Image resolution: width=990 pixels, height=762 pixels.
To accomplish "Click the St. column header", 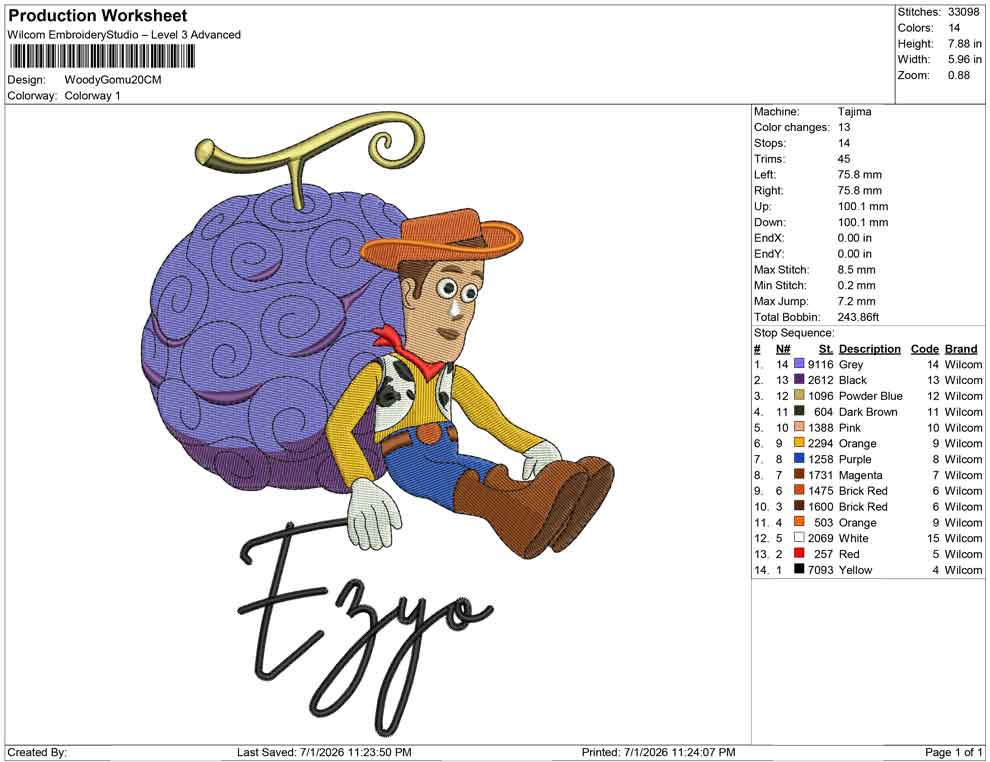I will (826, 348).
